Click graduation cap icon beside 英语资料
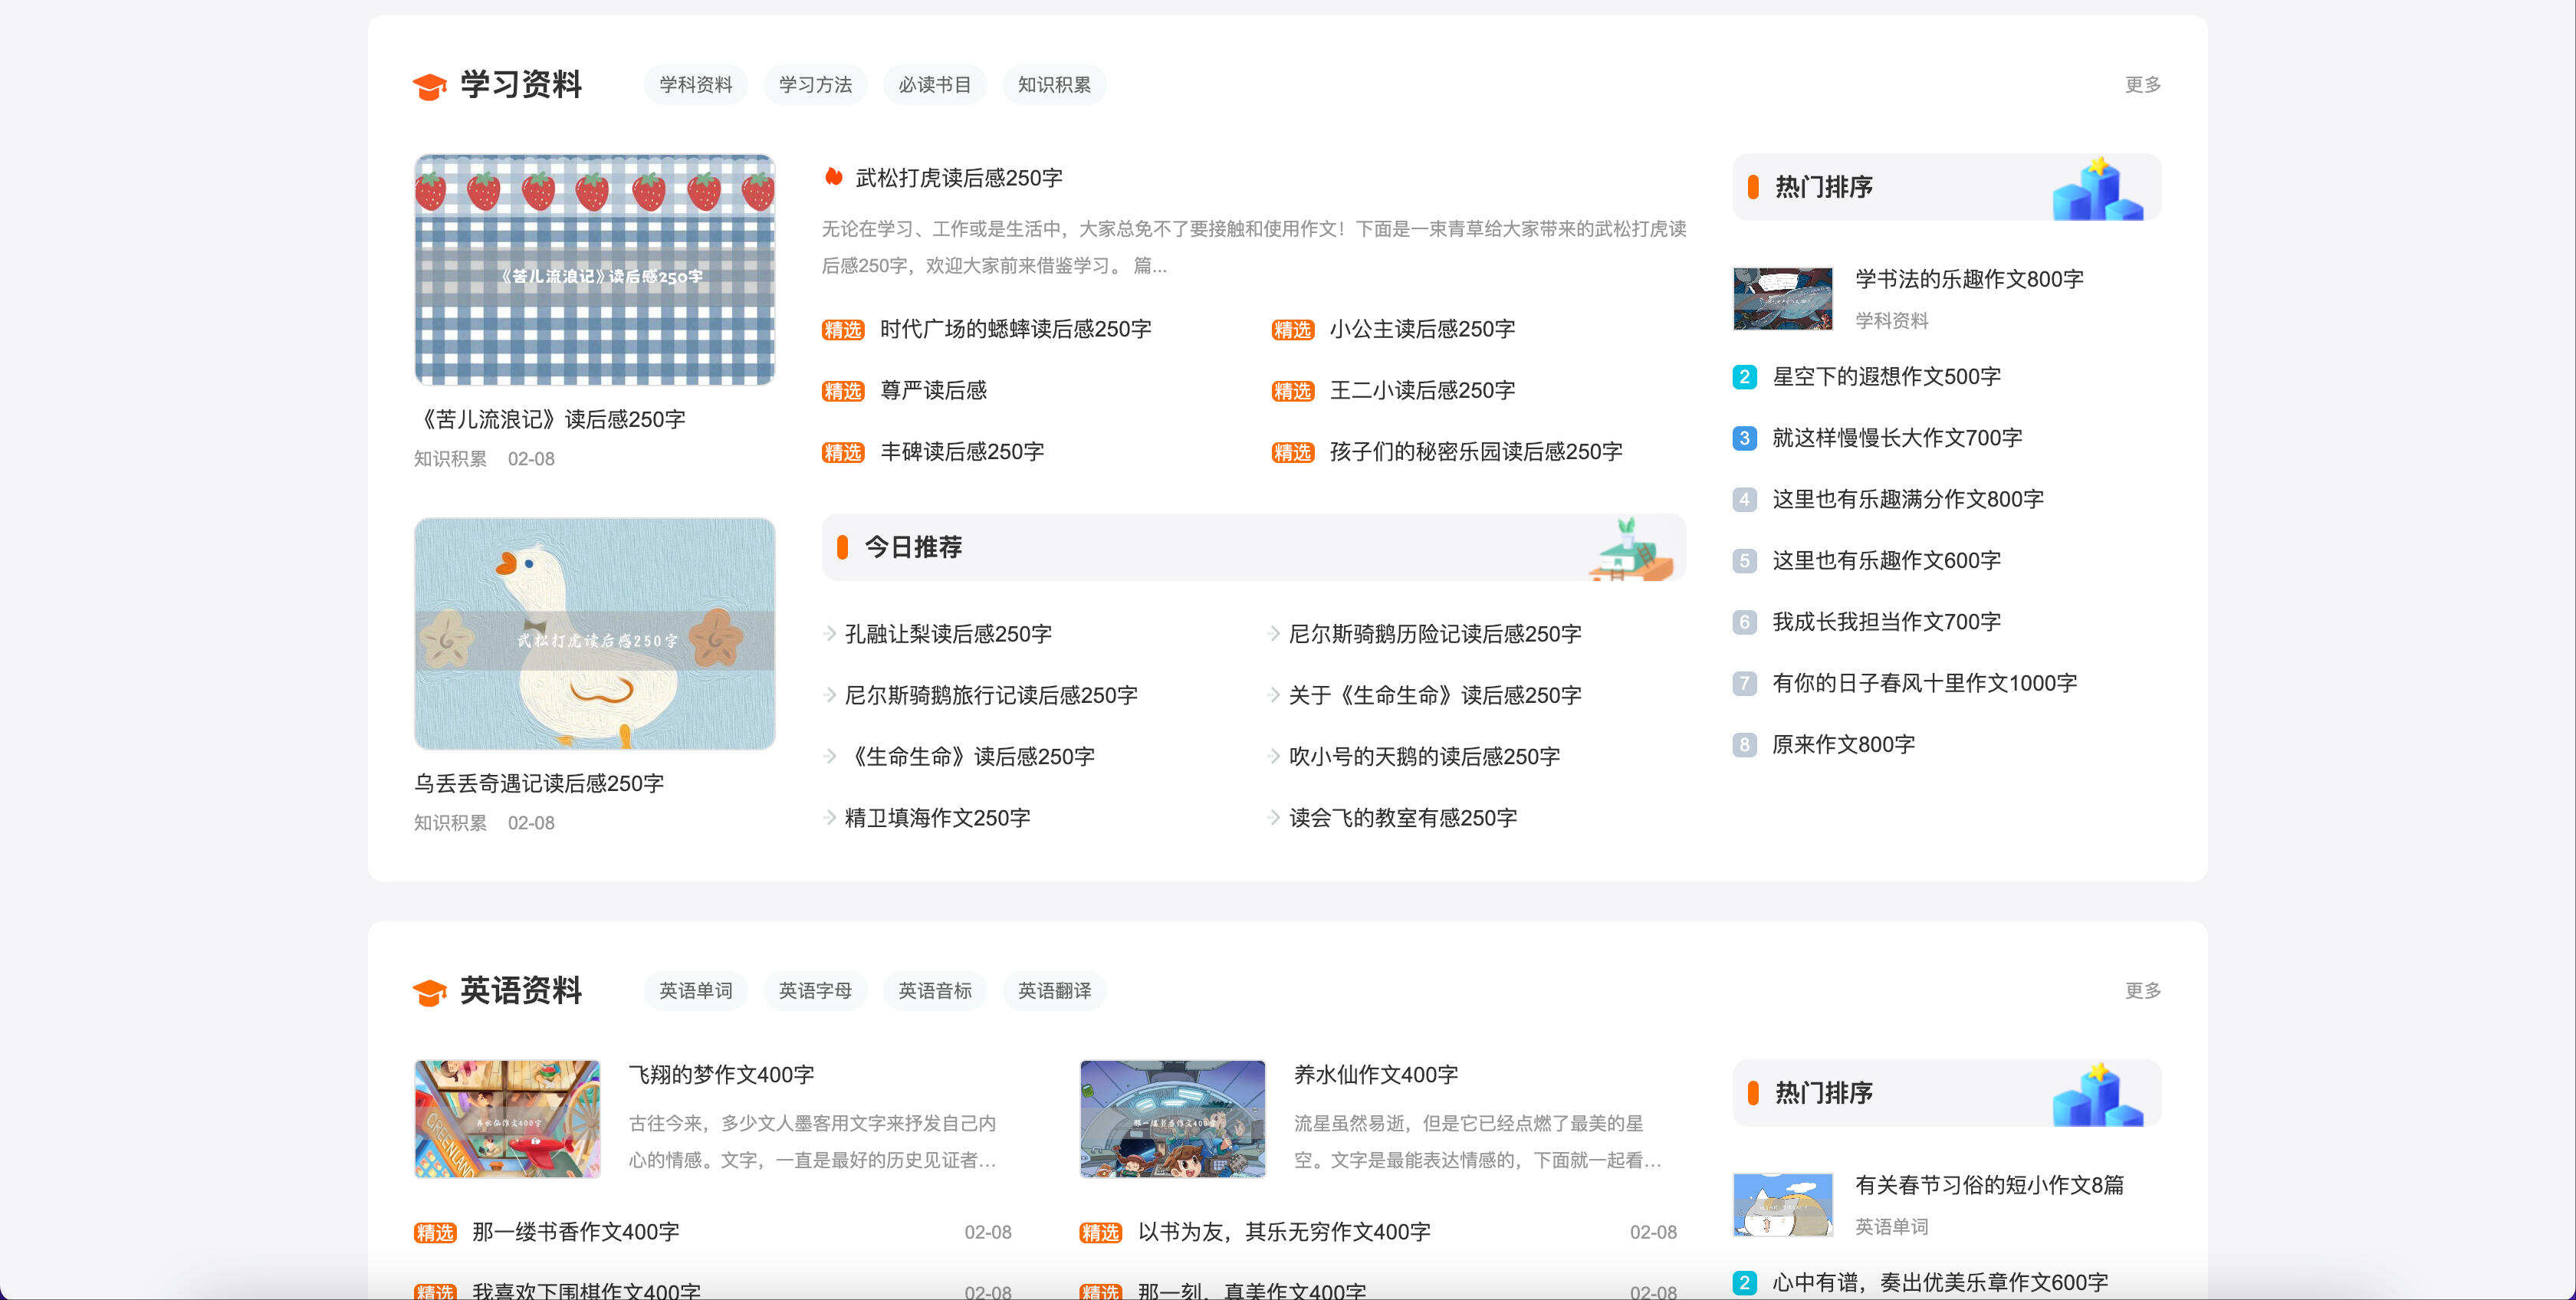 click(x=429, y=992)
